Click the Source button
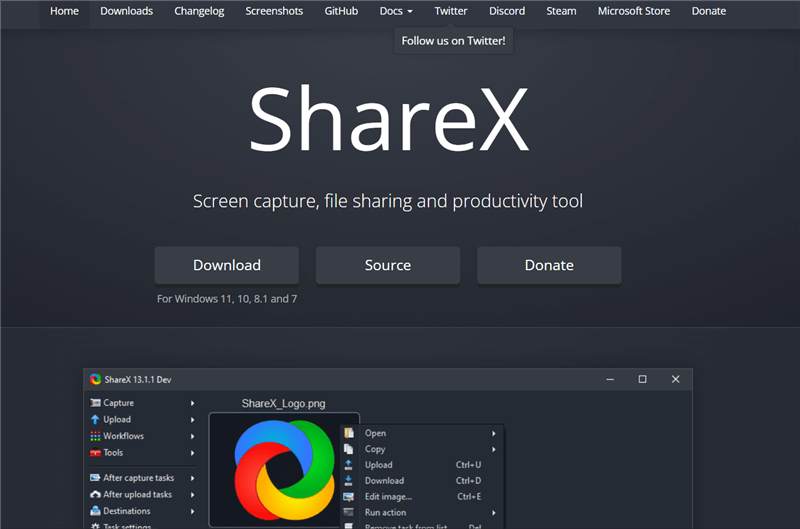The image size is (800, 529). pos(388,265)
